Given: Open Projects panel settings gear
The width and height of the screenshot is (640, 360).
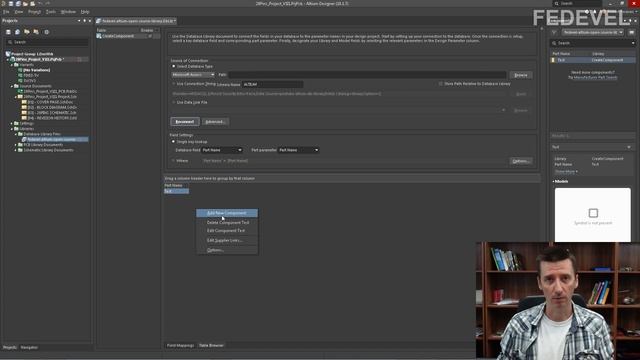Looking at the screenshot, I should click(47, 32).
